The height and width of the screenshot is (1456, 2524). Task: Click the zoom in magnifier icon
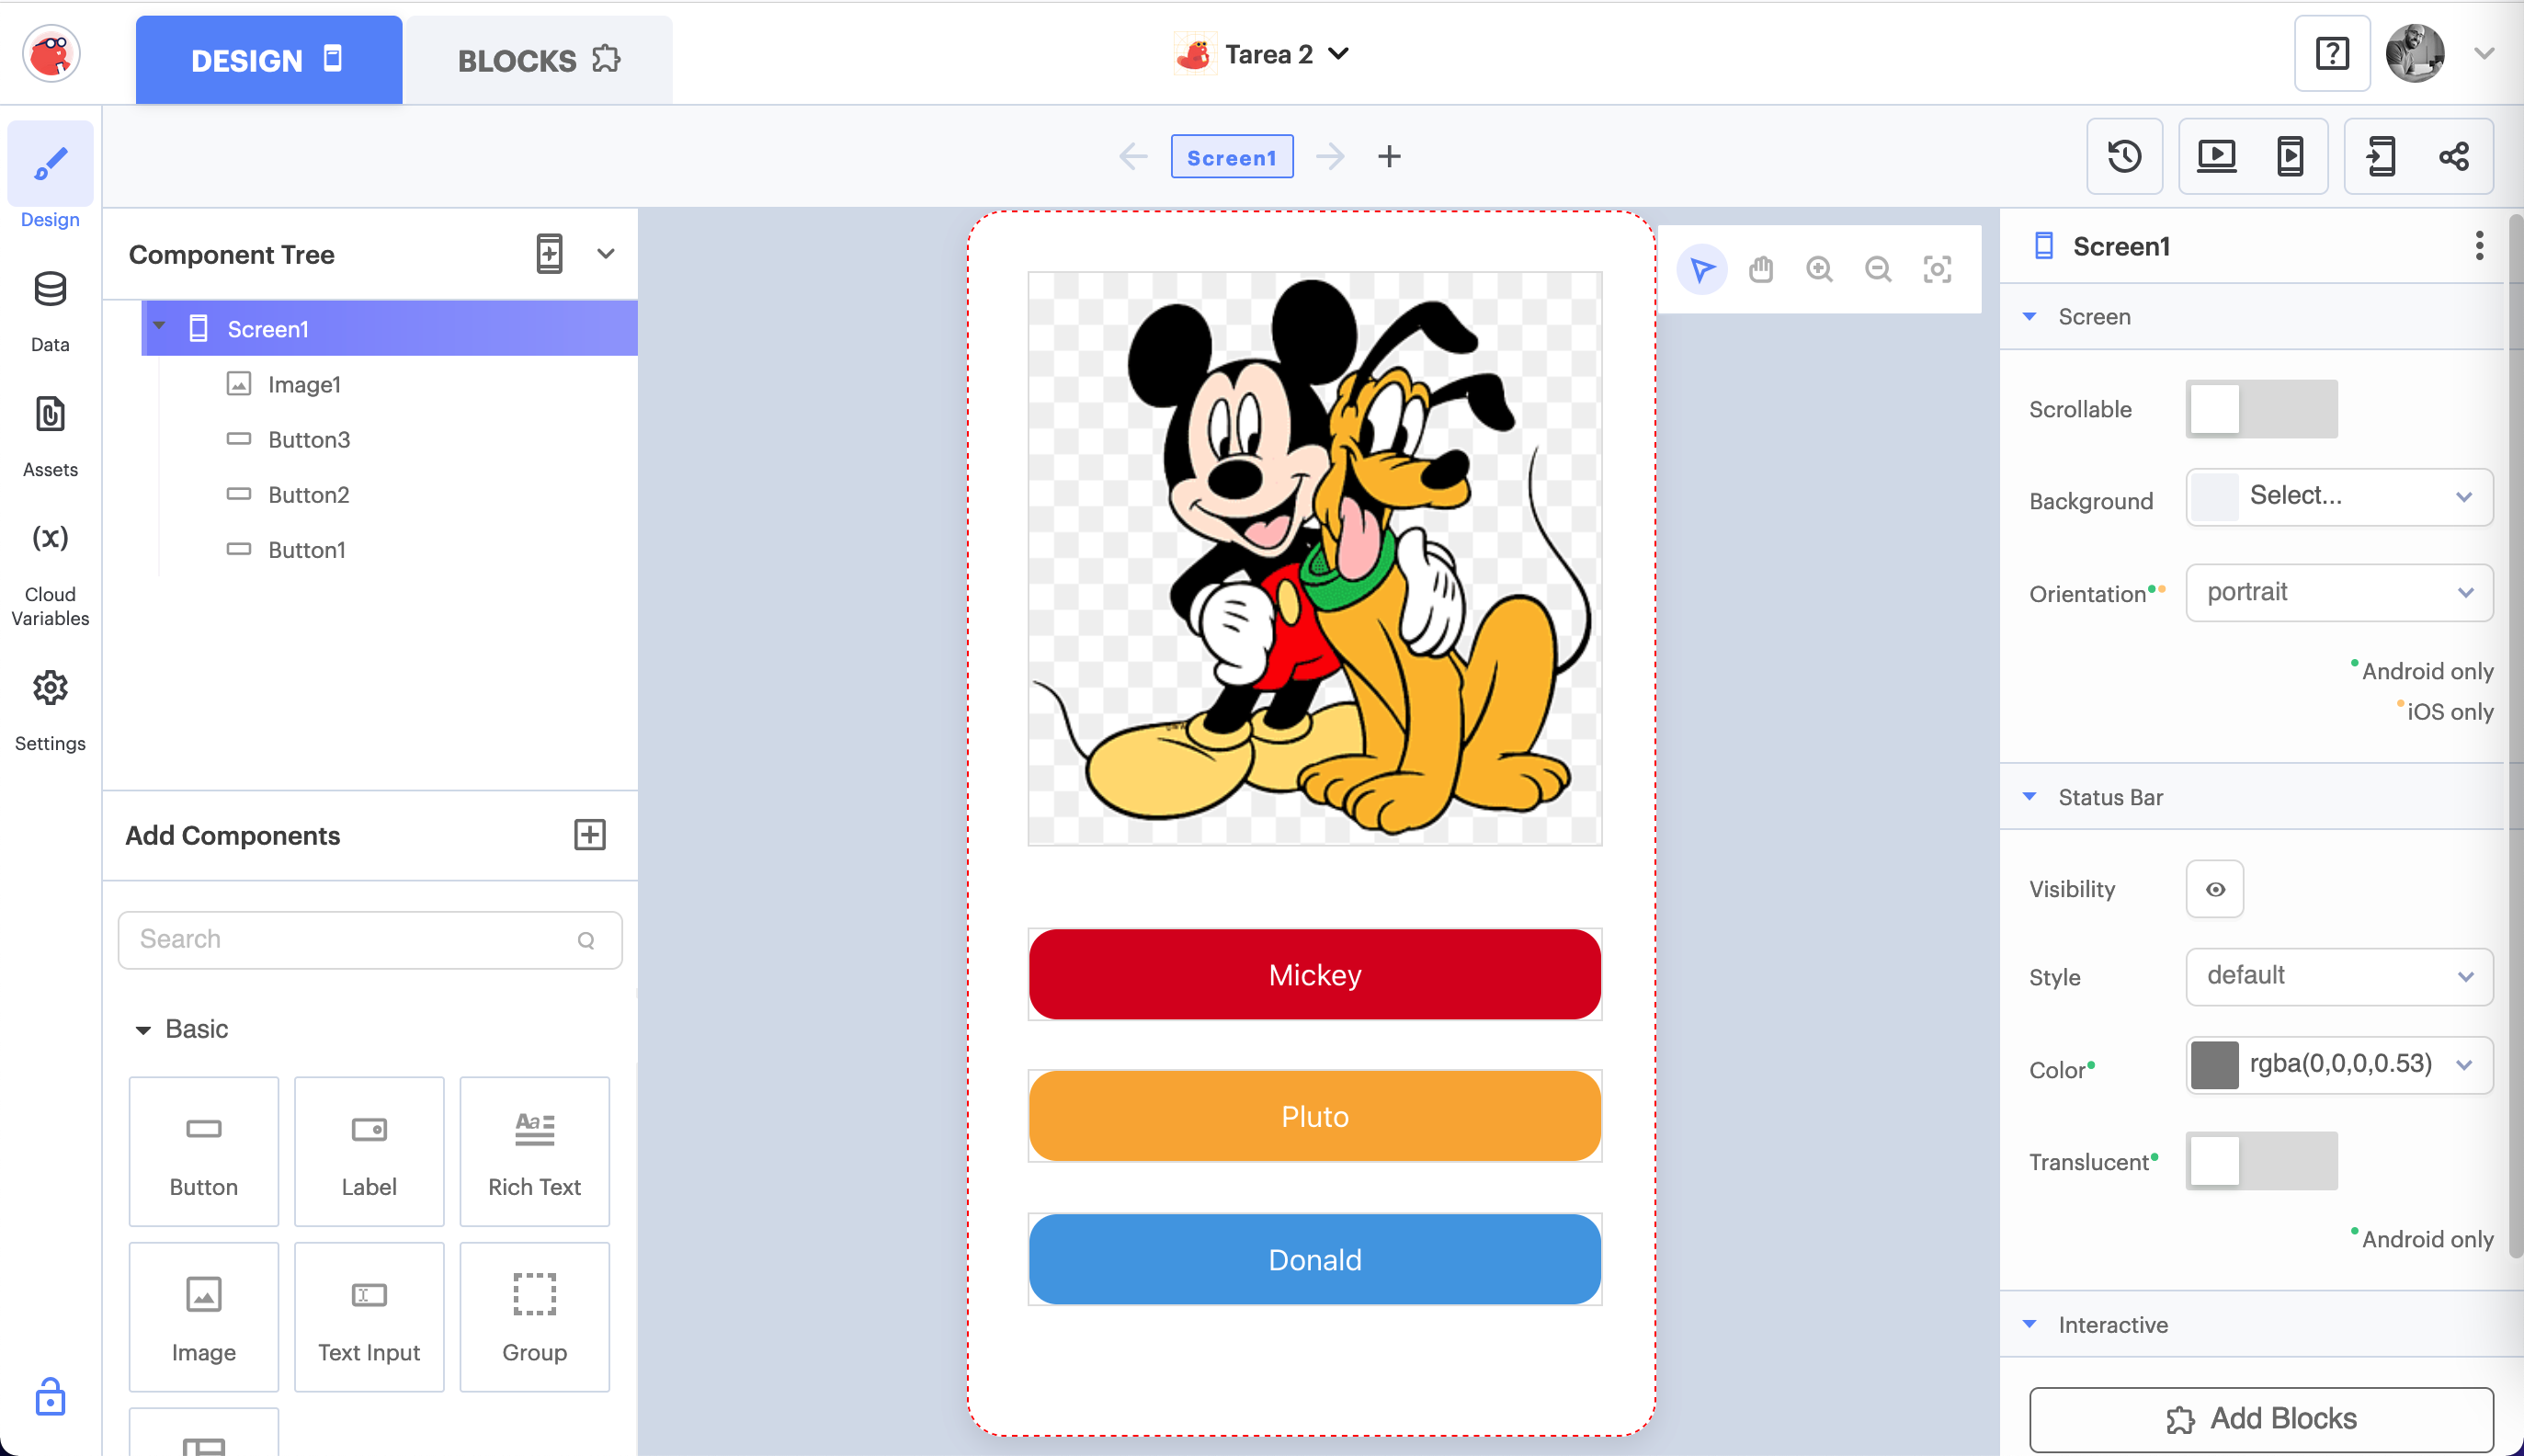pyautogui.click(x=1819, y=269)
